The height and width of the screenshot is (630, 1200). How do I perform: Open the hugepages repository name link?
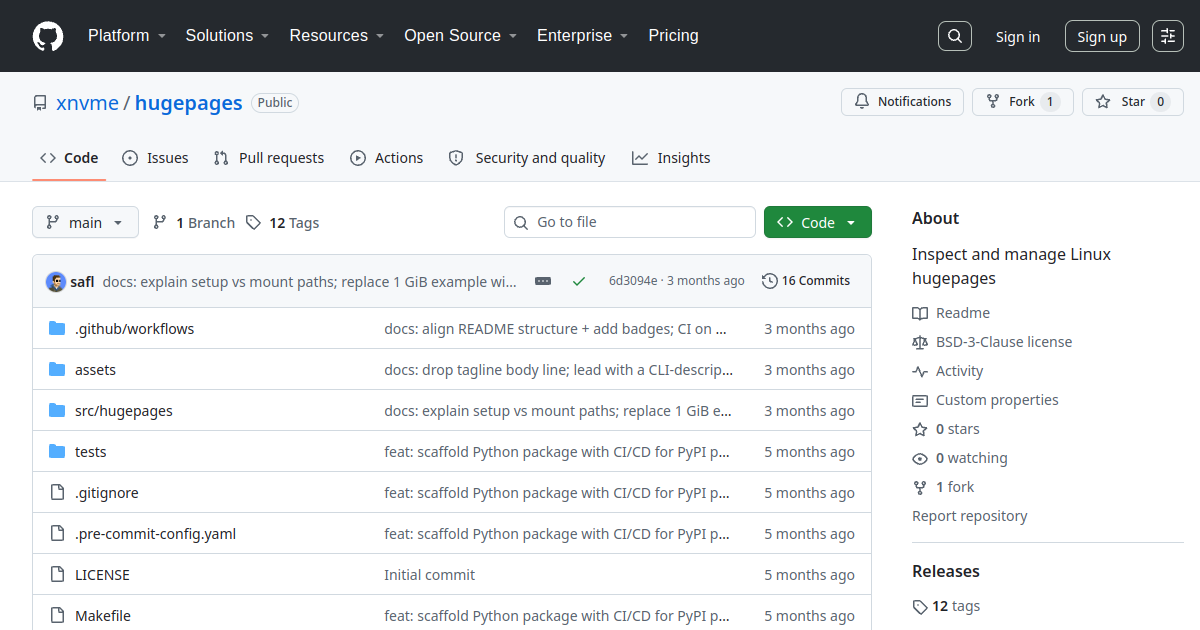pyautogui.click(x=189, y=103)
